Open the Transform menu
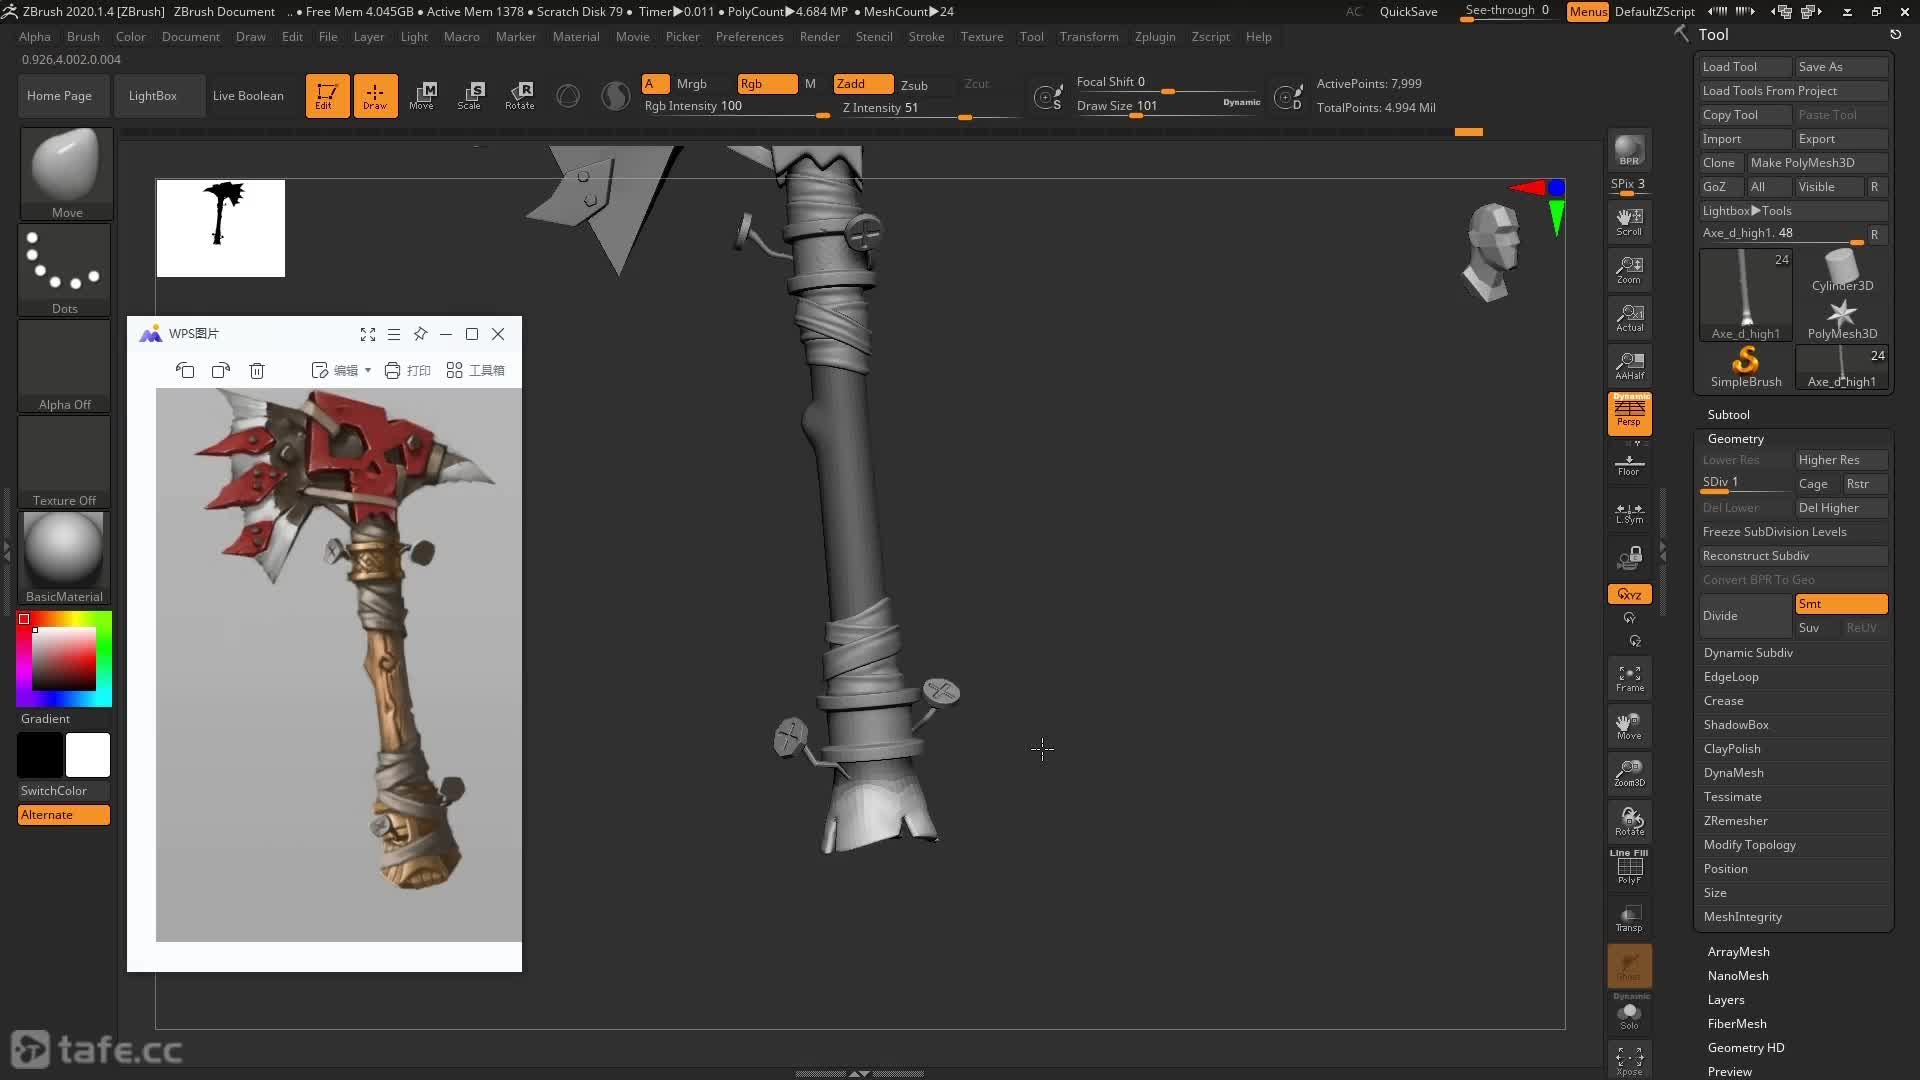Screen dimensions: 1920x1080 (x=1089, y=37)
